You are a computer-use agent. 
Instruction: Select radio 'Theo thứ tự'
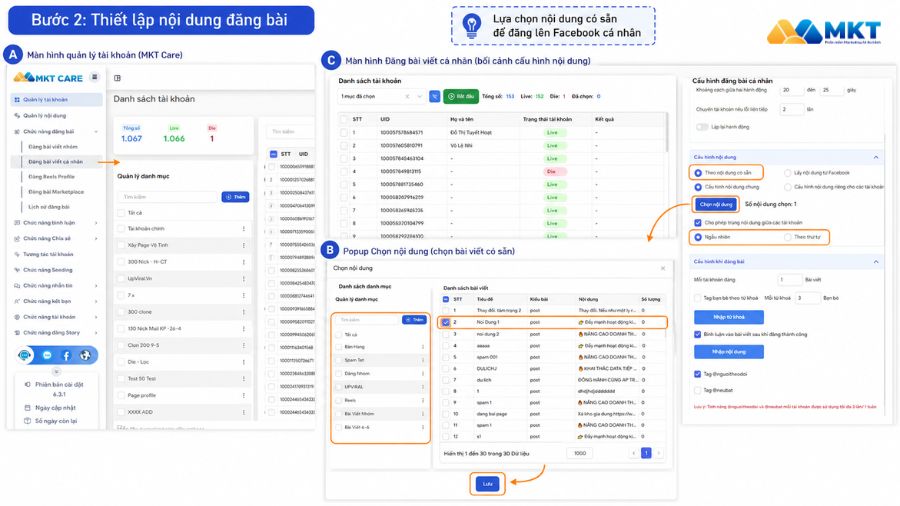click(788, 237)
